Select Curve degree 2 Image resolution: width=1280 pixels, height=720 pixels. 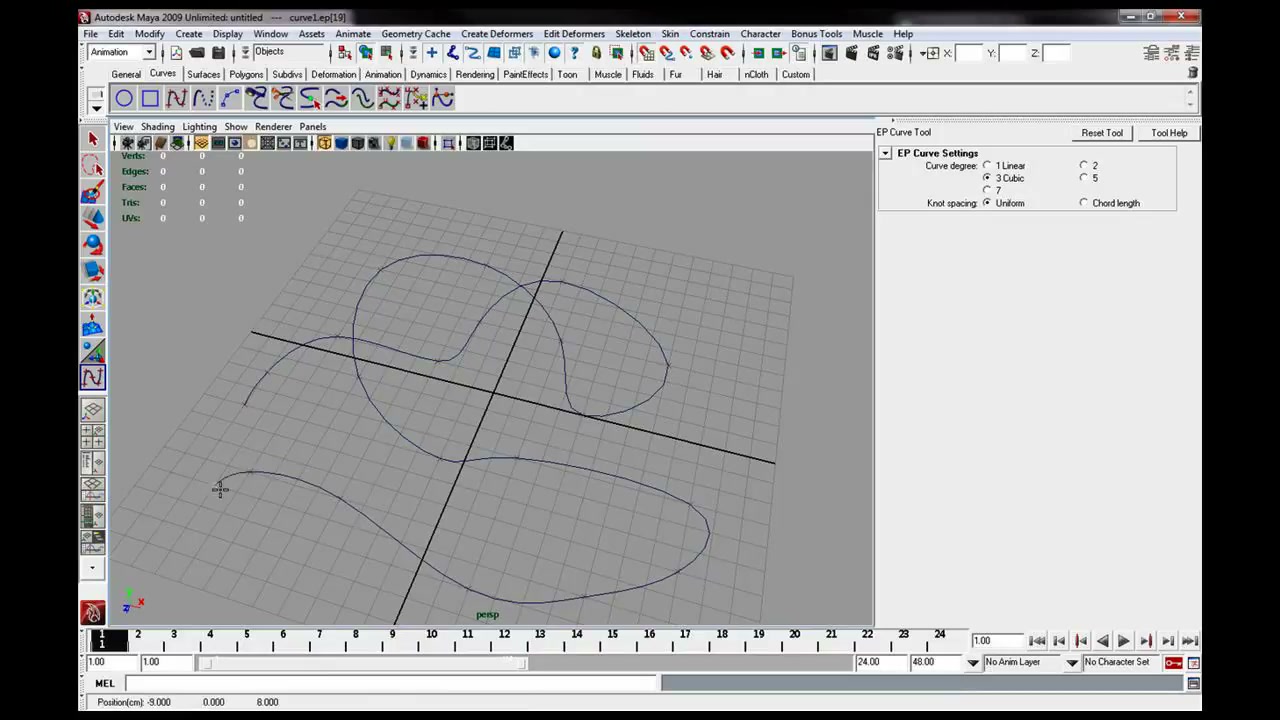point(1084,166)
